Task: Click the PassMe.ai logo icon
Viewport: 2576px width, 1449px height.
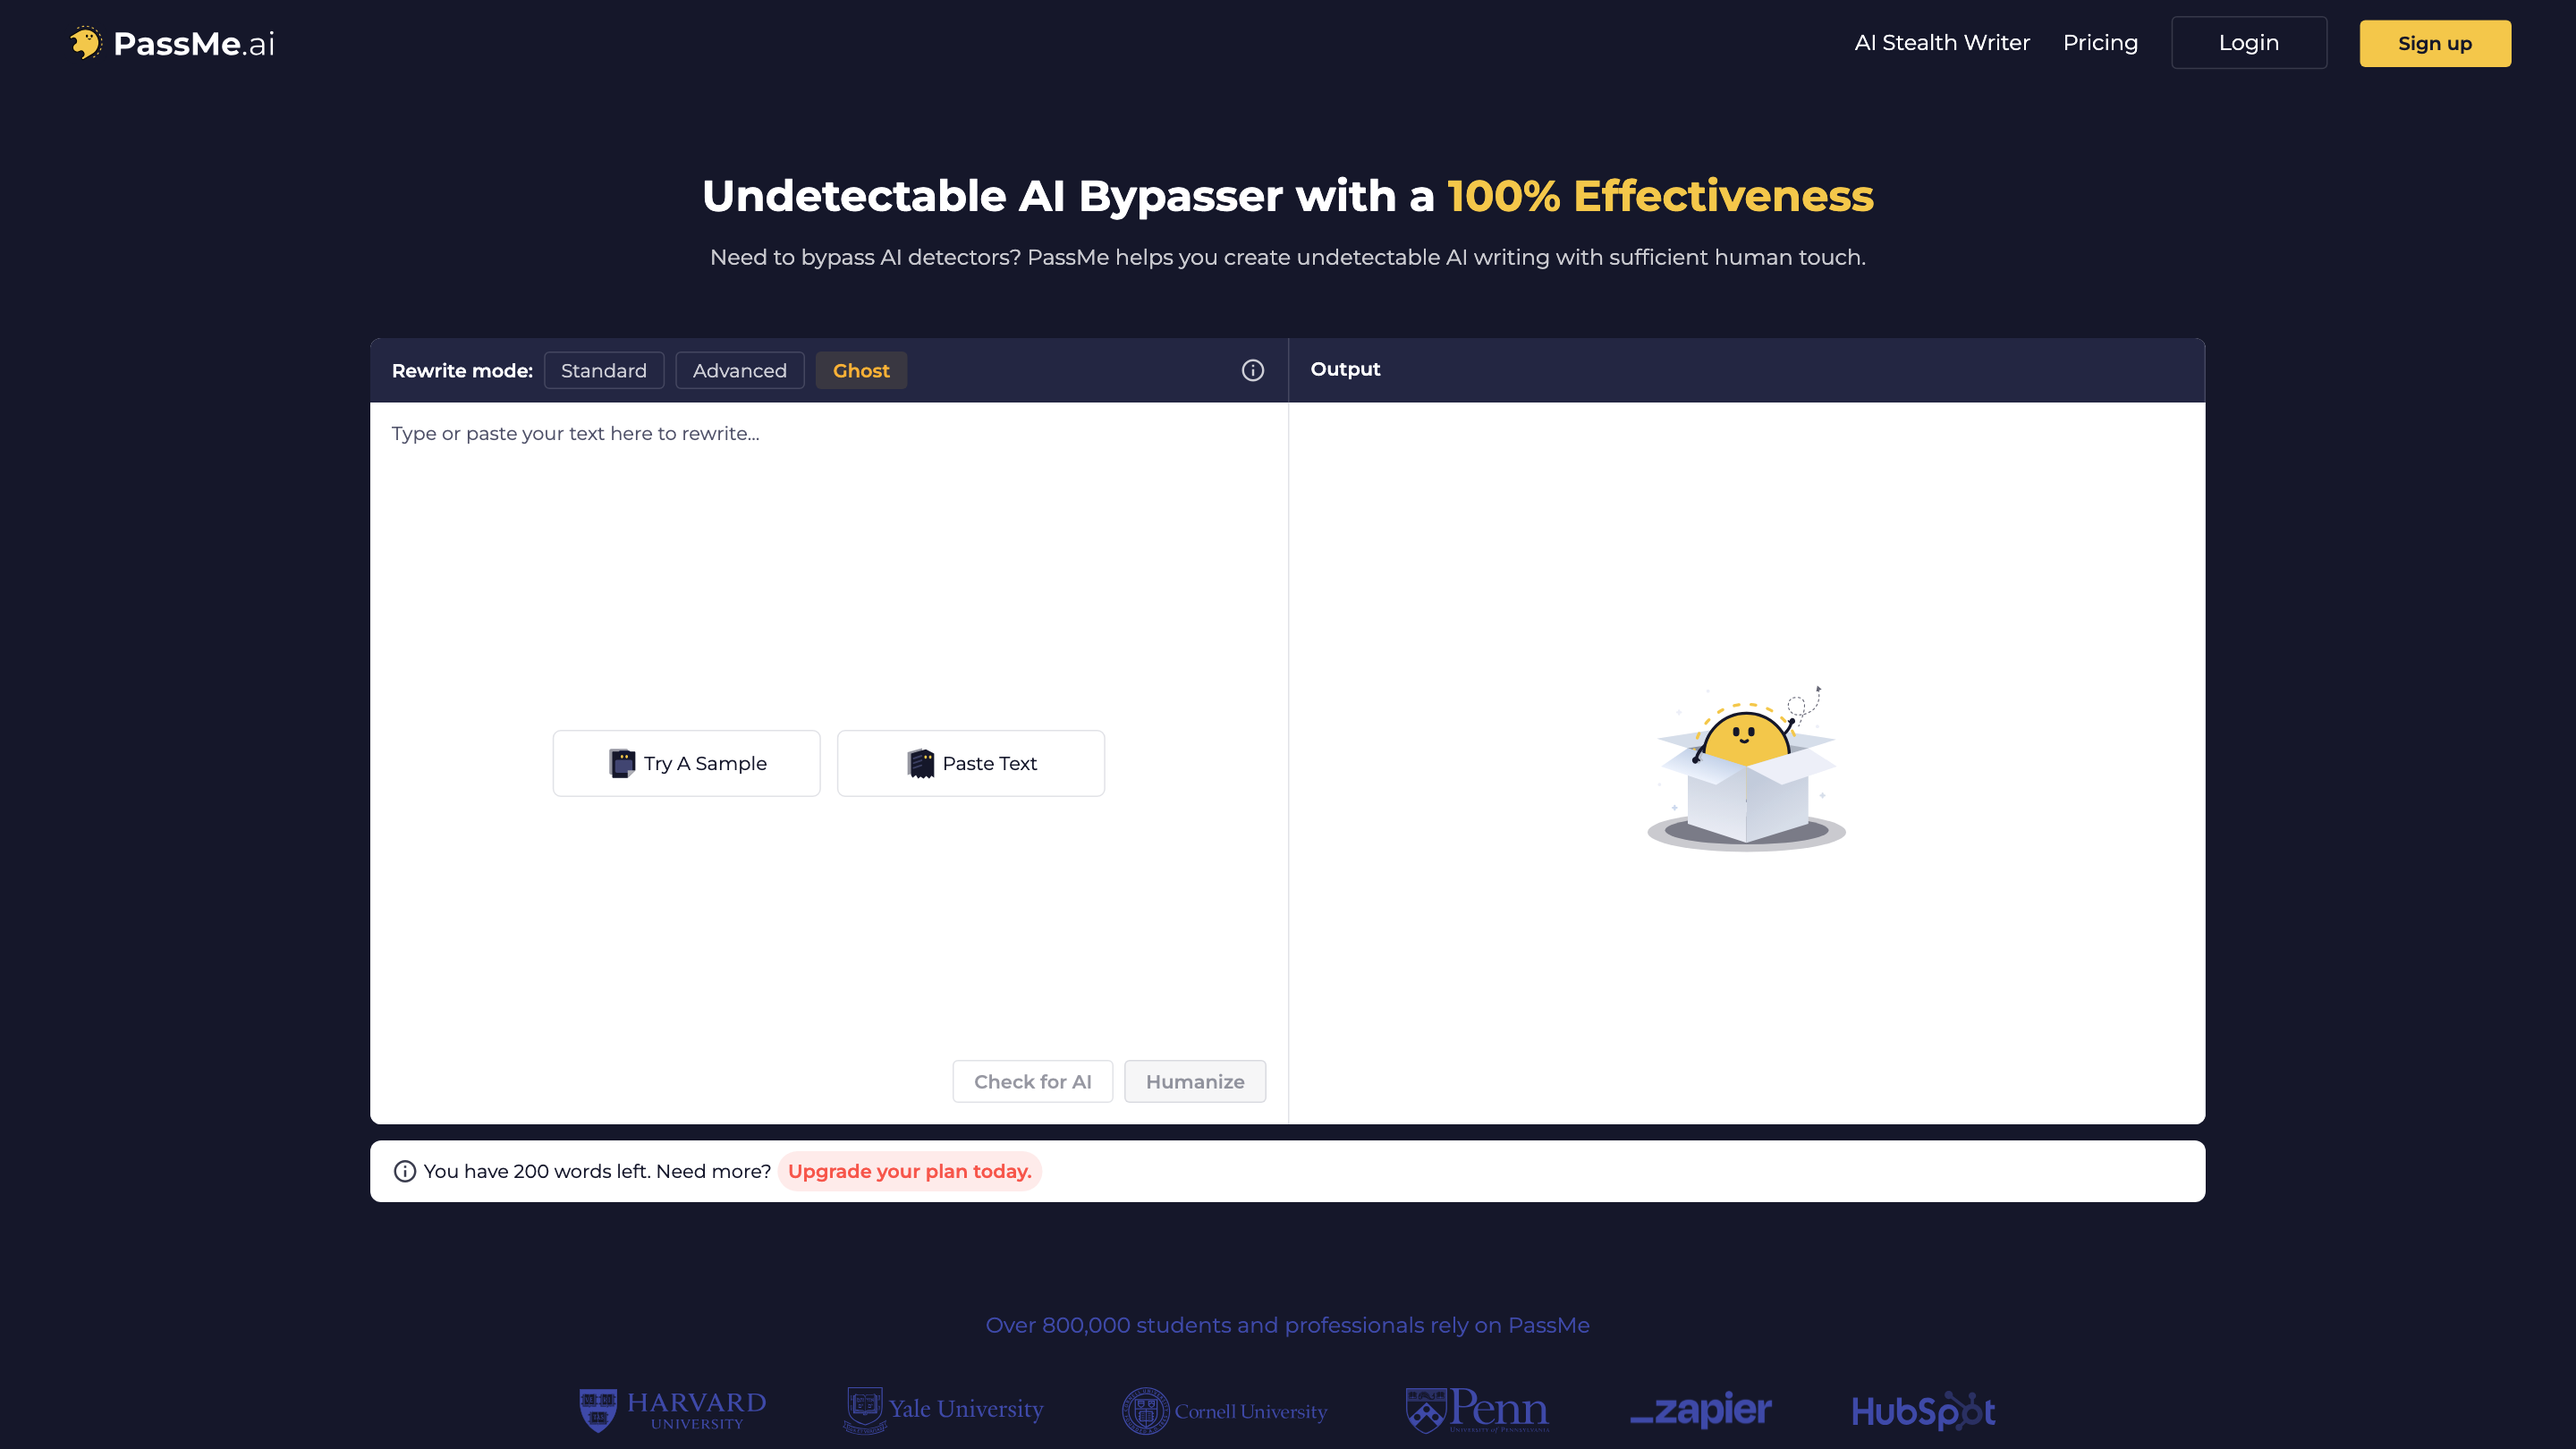Action: pyautogui.click(x=86, y=43)
